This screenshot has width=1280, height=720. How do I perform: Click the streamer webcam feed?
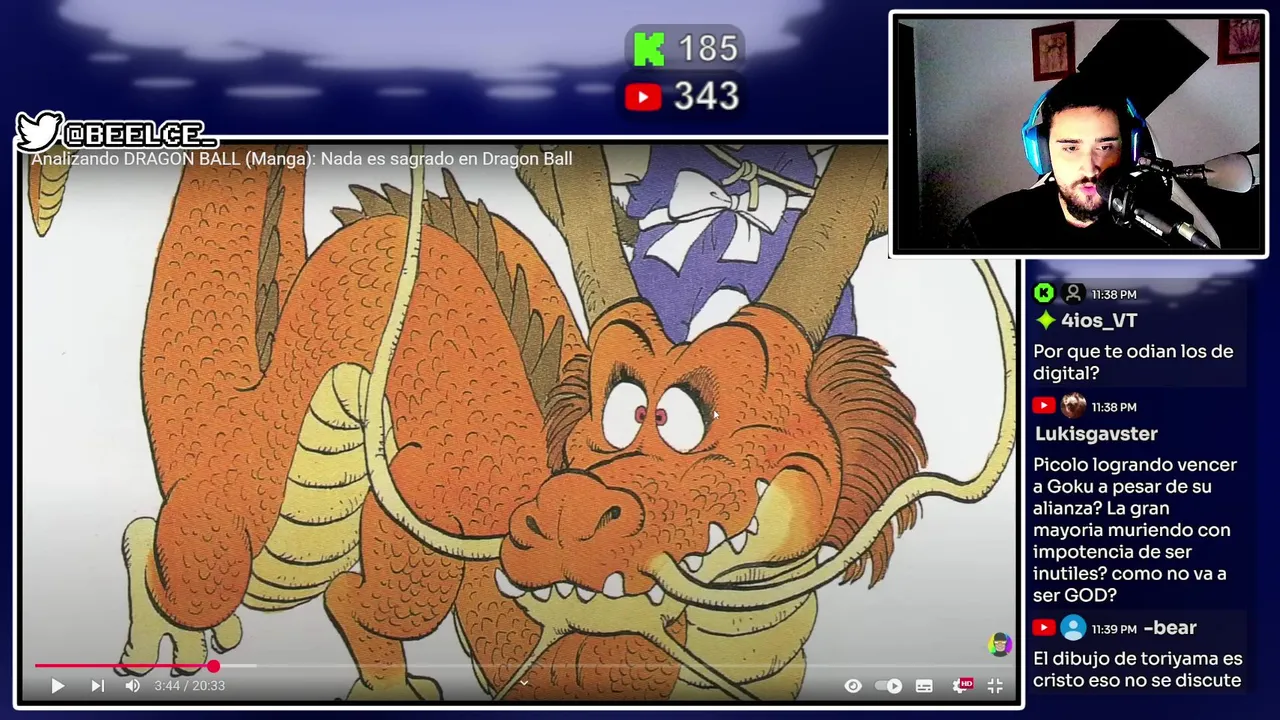point(1078,134)
